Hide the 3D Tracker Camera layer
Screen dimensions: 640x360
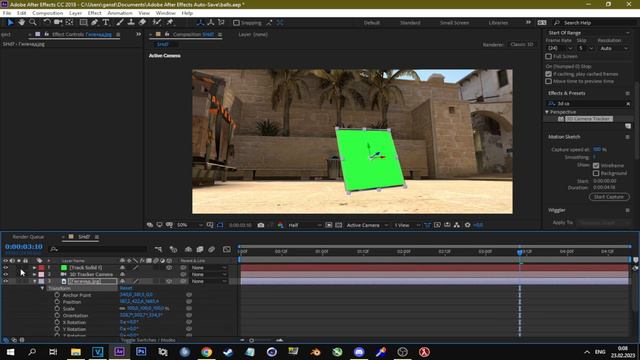coord(6,274)
